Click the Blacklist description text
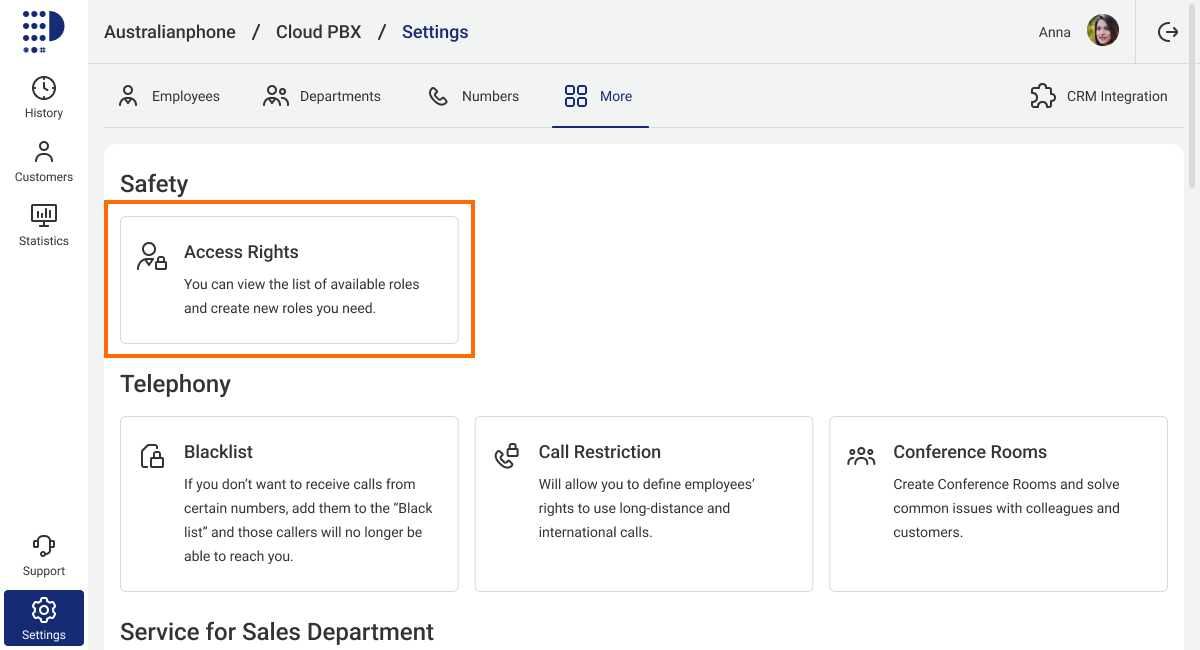This screenshot has height=650, width=1200. coord(309,520)
